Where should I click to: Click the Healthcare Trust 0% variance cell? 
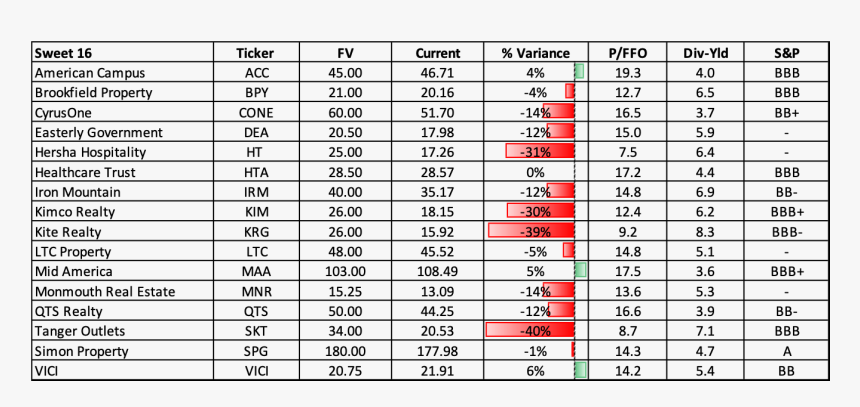click(x=535, y=172)
